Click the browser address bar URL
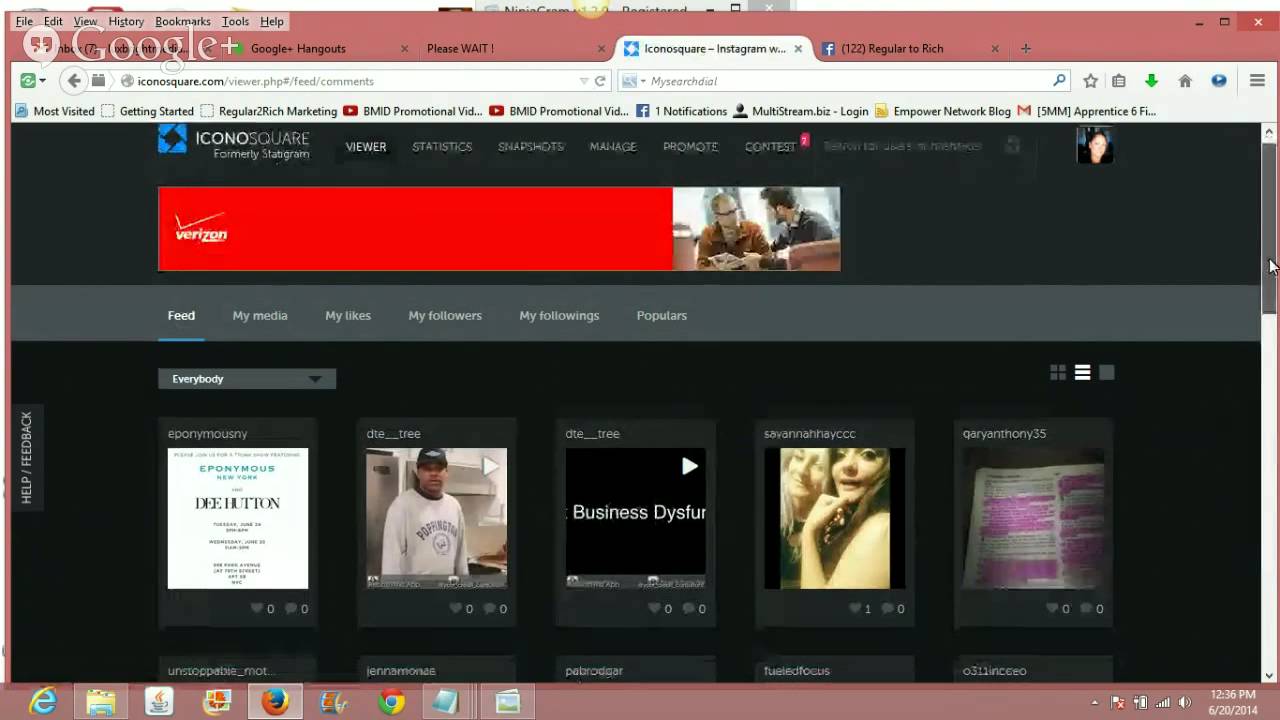 point(255,81)
